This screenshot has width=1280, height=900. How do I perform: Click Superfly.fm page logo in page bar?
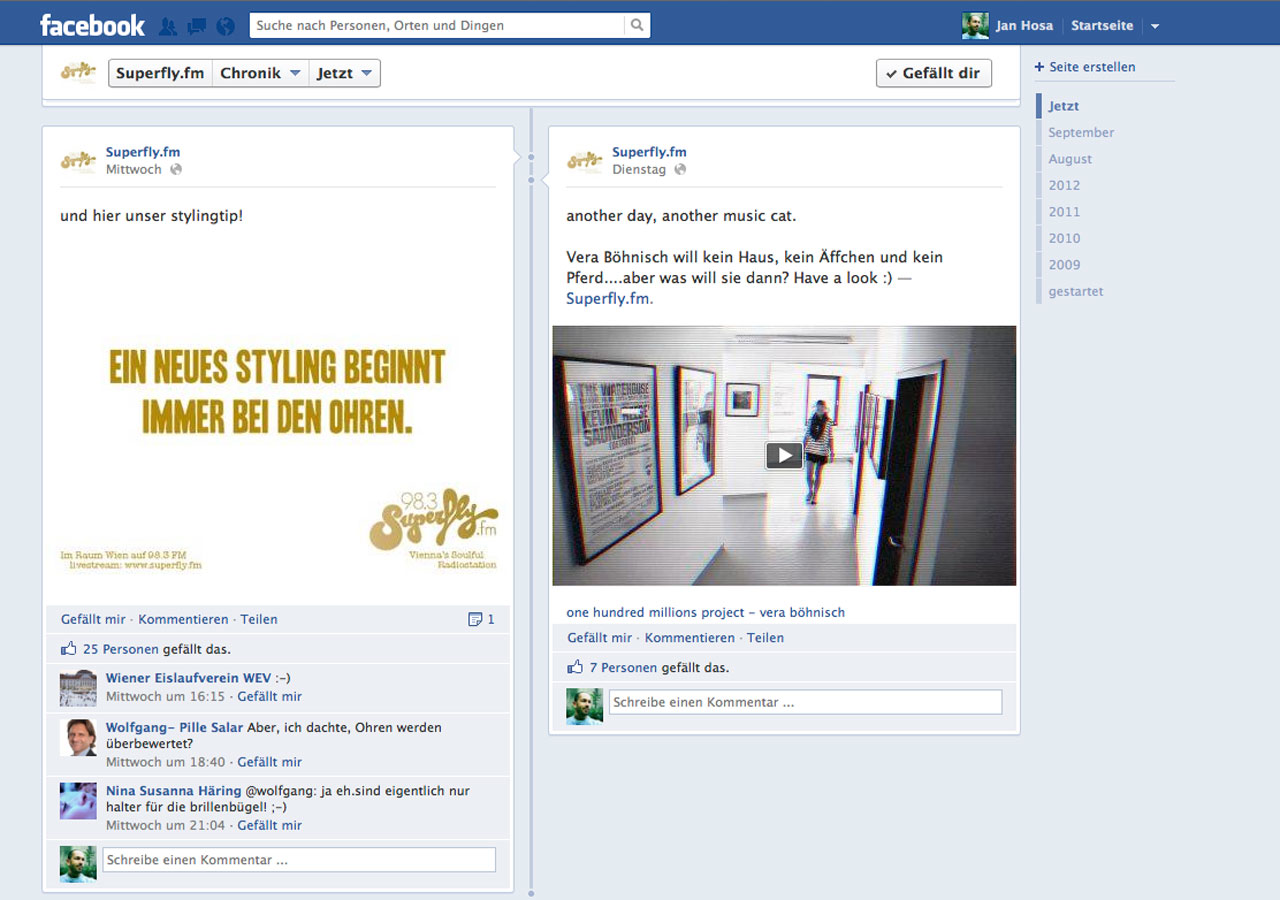(78, 72)
